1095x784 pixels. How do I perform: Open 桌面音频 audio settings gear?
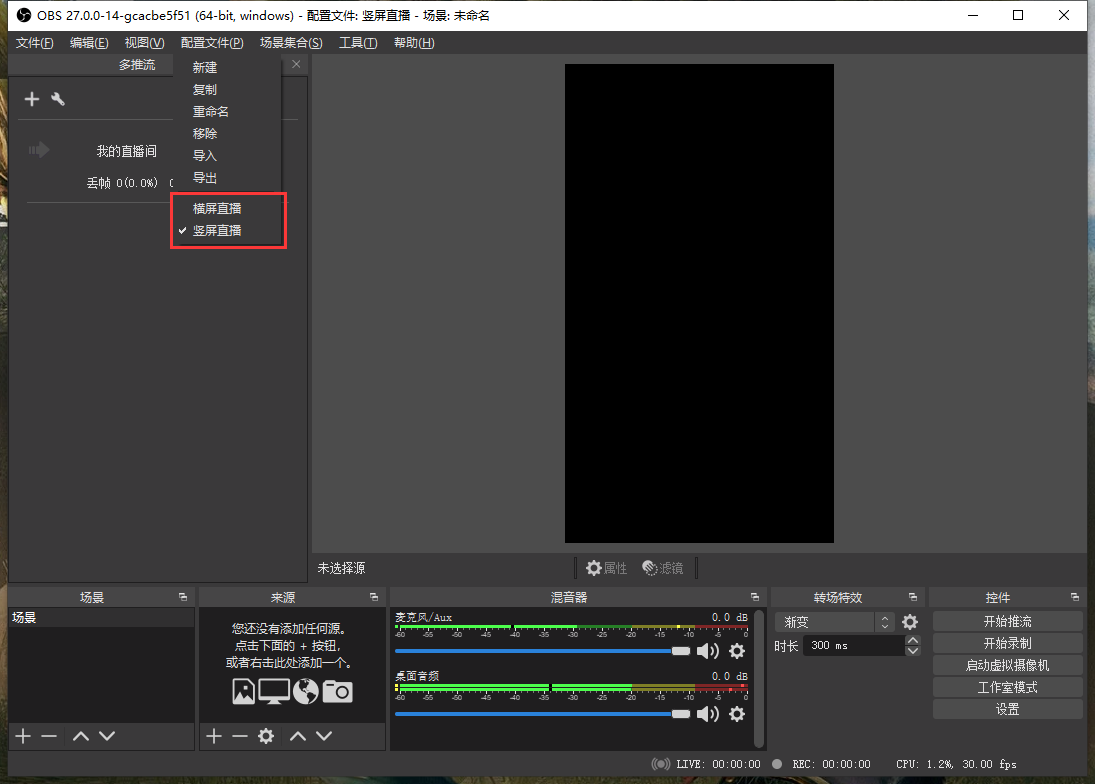click(x=737, y=714)
